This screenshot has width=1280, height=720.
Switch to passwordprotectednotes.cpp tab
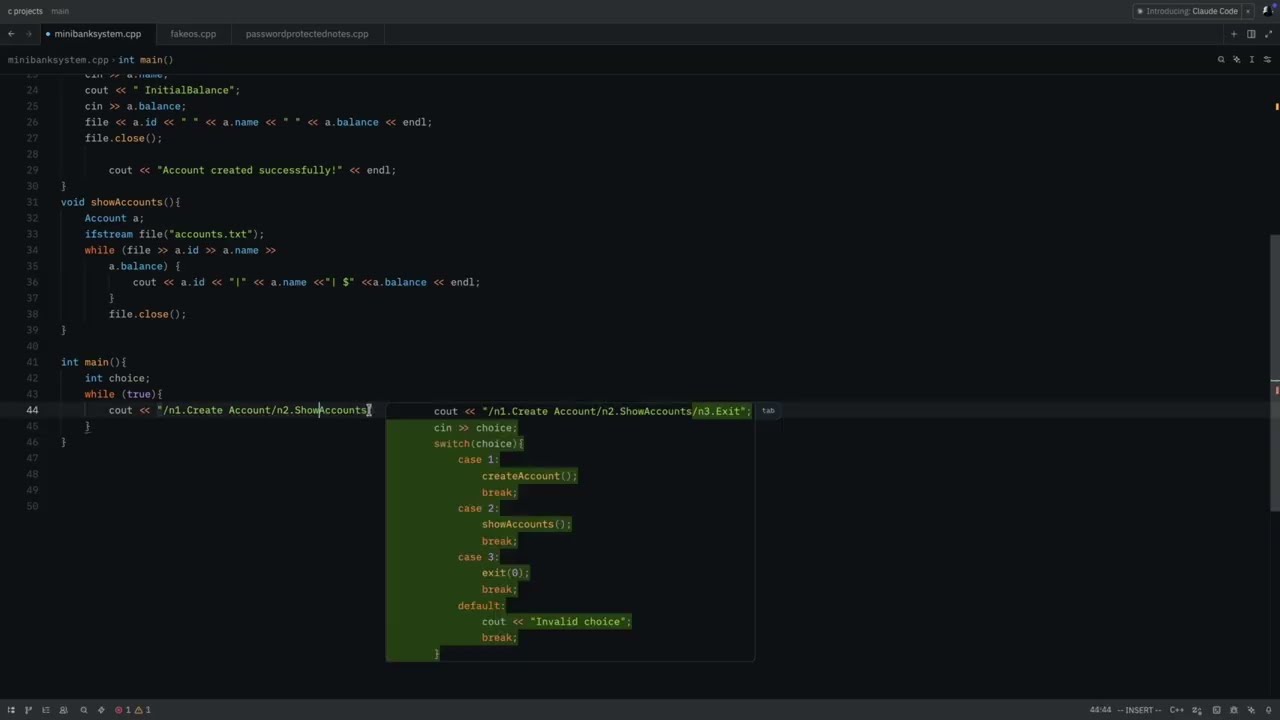pyautogui.click(x=307, y=34)
